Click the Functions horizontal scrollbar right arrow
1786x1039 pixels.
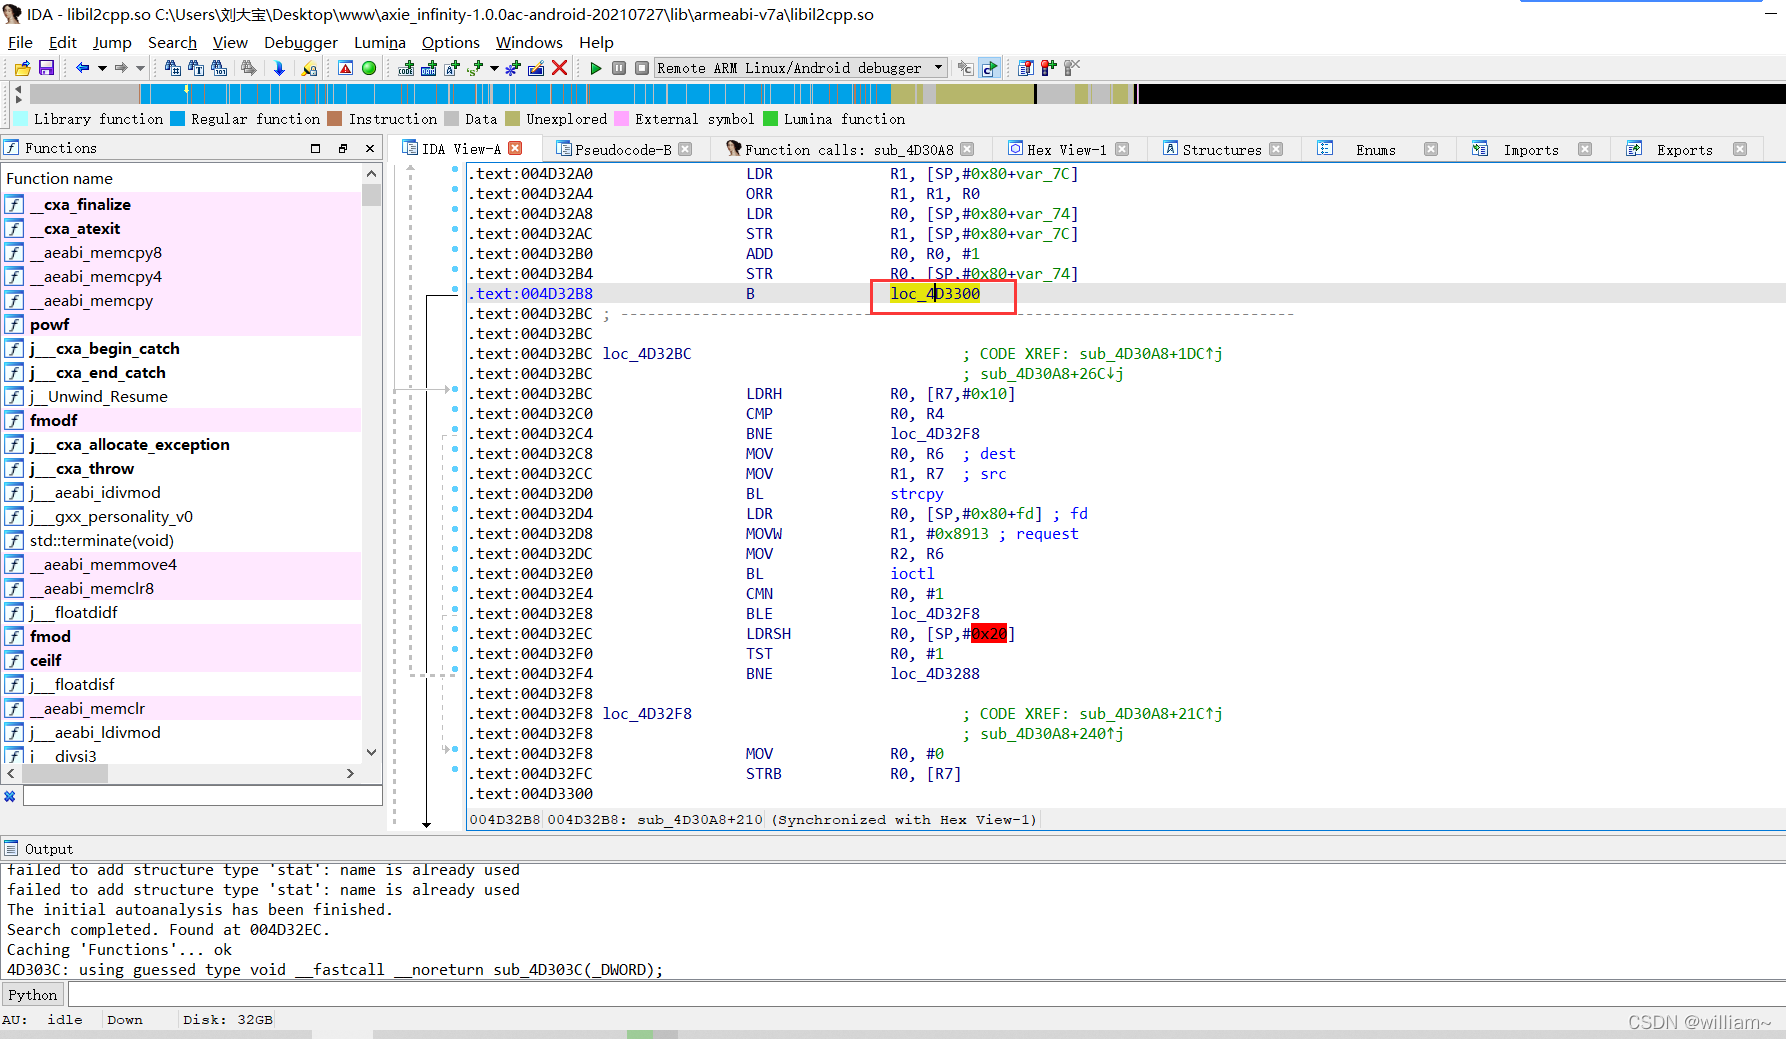pyautogui.click(x=350, y=773)
